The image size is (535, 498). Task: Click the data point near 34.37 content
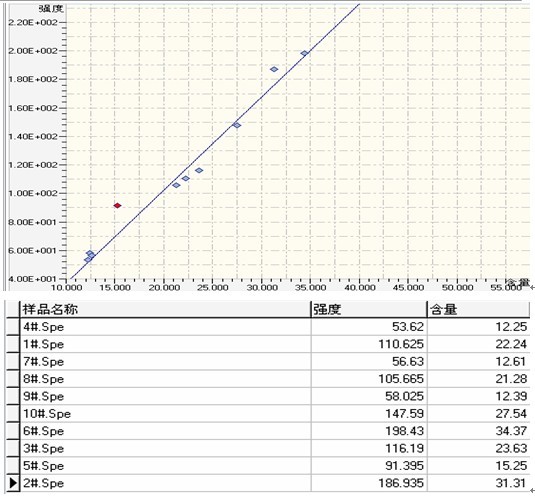[x=304, y=53]
